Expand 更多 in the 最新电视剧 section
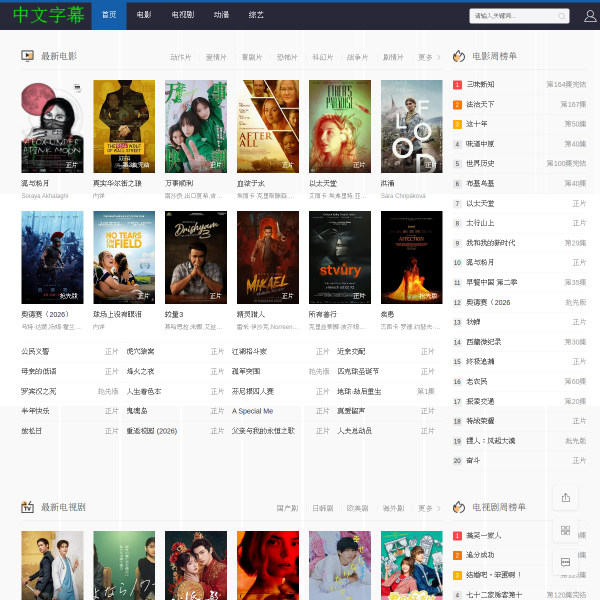 429,508
